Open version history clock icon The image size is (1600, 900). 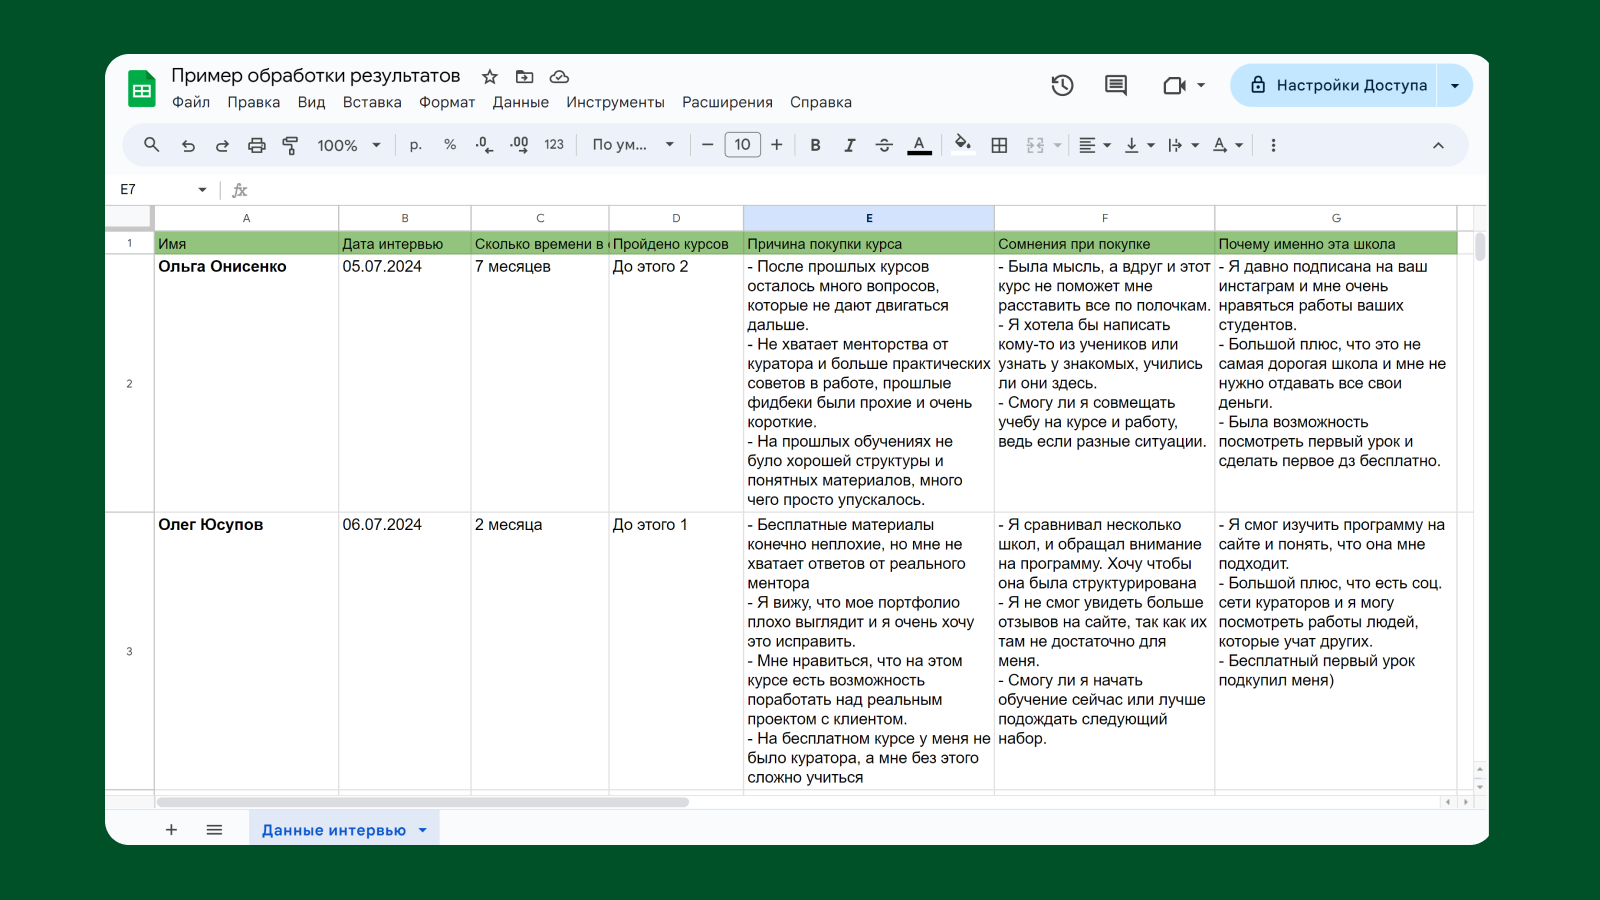click(1062, 85)
